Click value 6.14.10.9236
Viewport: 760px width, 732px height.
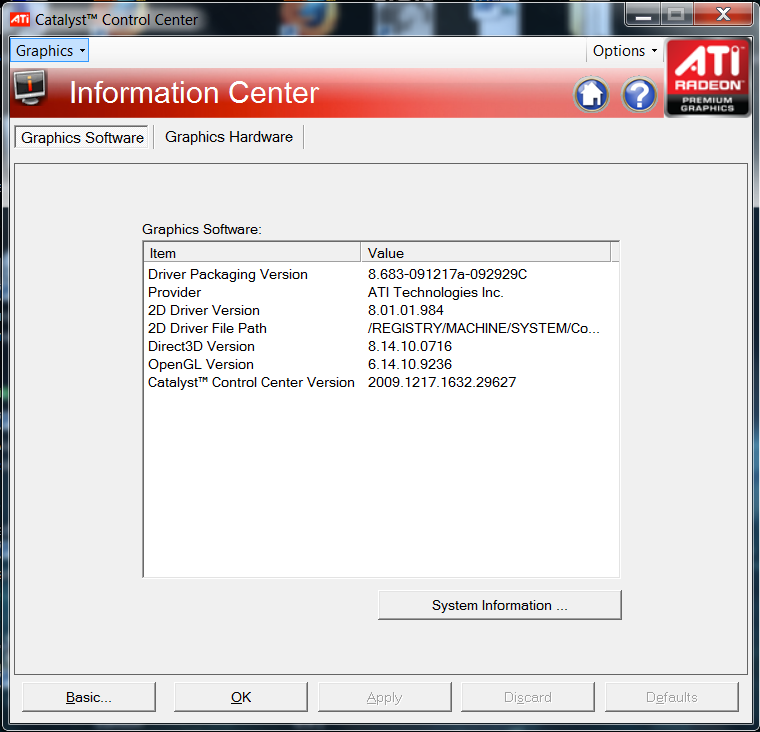410,364
